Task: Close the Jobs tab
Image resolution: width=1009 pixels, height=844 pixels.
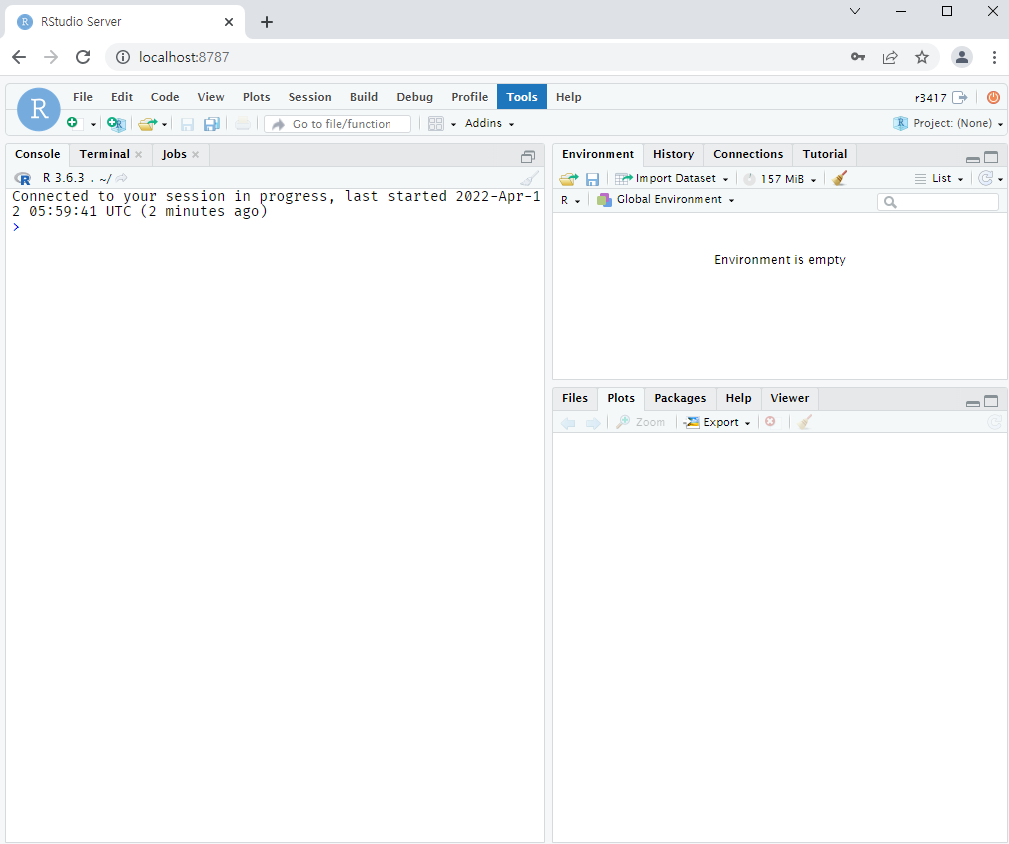Action: (196, 154)
